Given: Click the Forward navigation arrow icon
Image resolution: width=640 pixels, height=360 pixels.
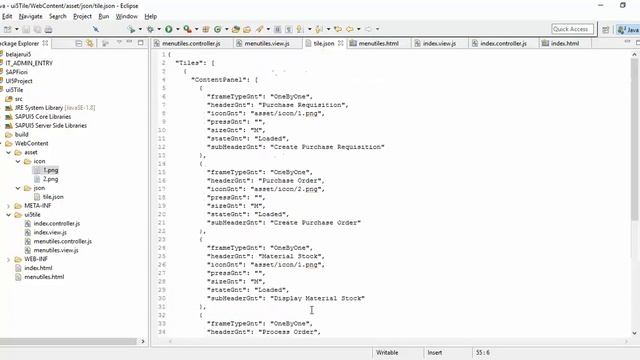Looking at the screenshot, I should (368, 29).
